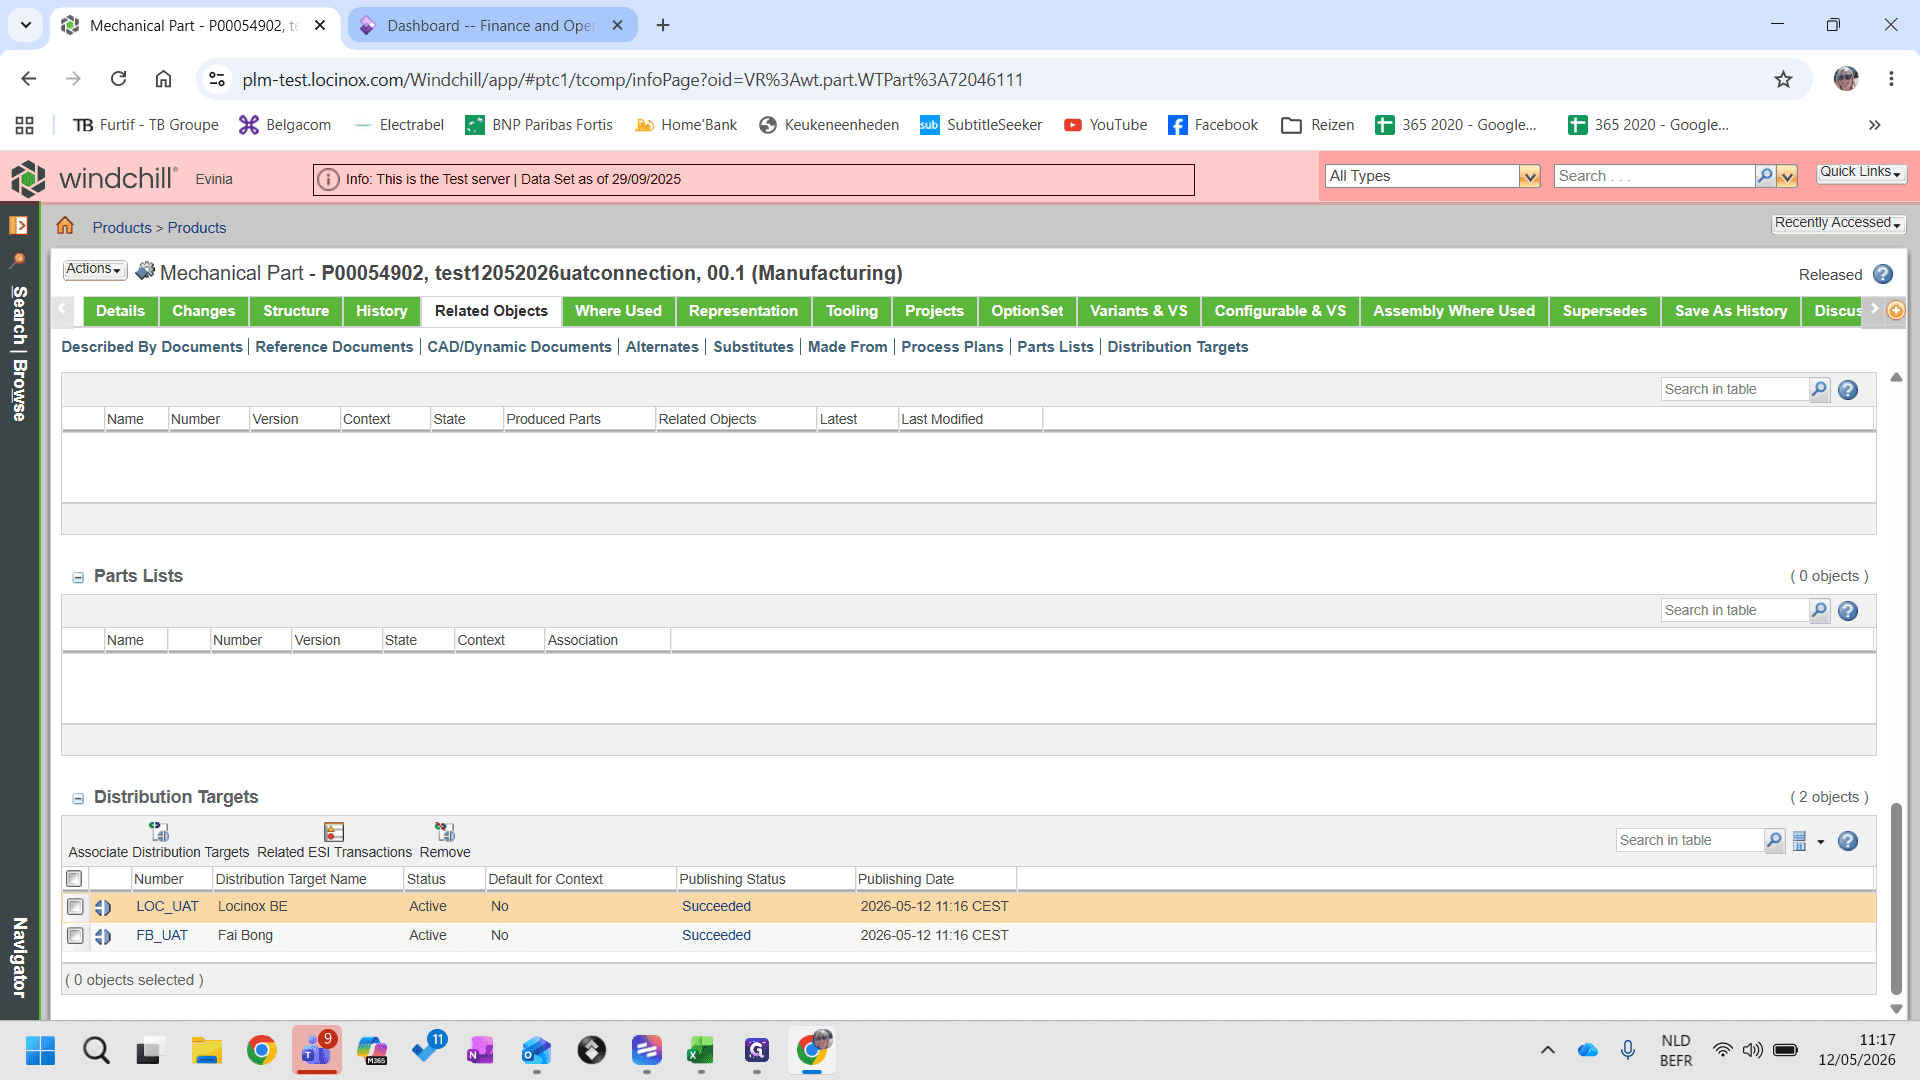Click the Parts Lists Search in table field
This screenshot has height=1080, width=1920.
click(x=1734, y=610)
